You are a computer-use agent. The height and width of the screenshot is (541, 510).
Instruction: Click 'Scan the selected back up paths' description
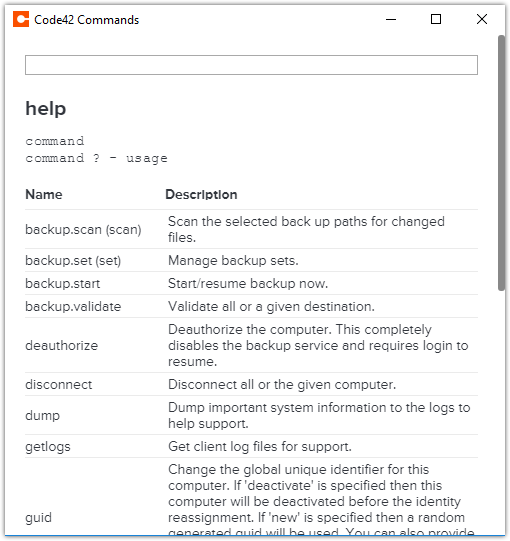pyautogui.click(x=306, y=229)
